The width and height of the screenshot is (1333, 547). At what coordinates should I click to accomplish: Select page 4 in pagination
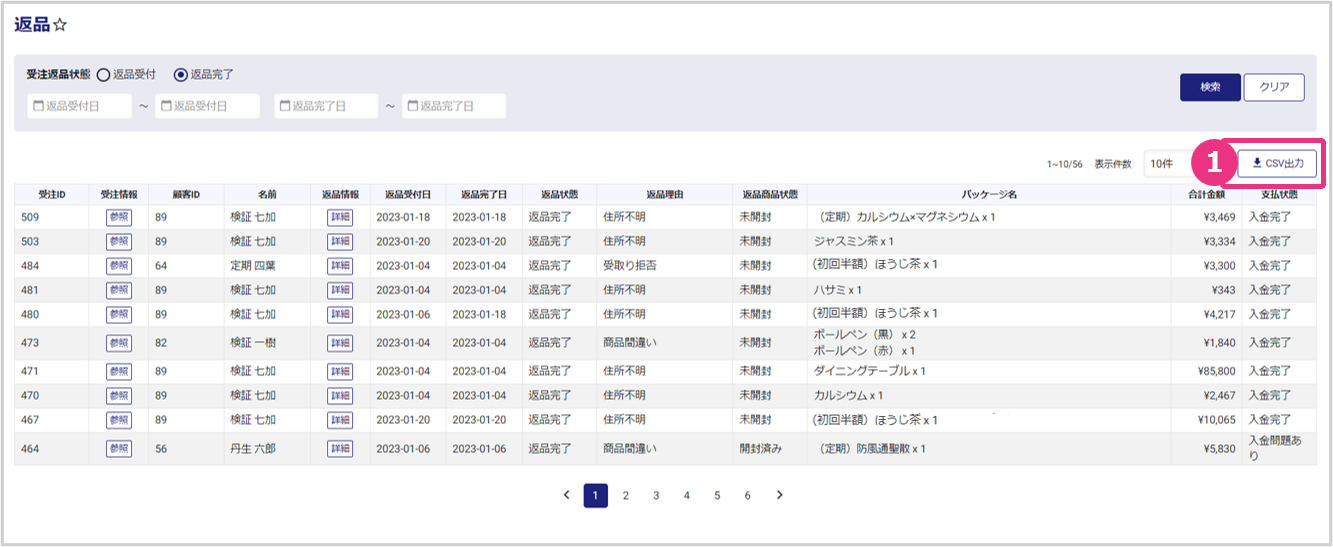pyautogui.click(x=687, y=495)
